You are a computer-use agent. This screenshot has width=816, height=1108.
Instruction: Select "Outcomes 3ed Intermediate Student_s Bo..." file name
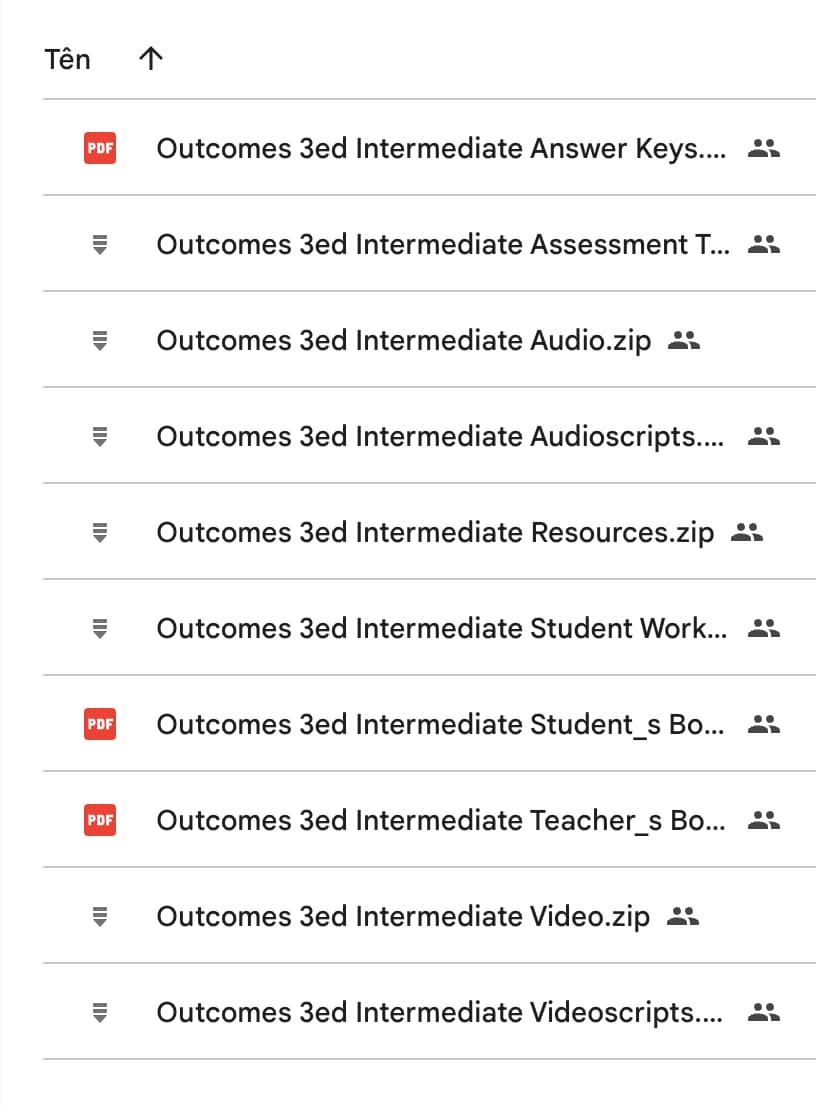pos(440,725)
